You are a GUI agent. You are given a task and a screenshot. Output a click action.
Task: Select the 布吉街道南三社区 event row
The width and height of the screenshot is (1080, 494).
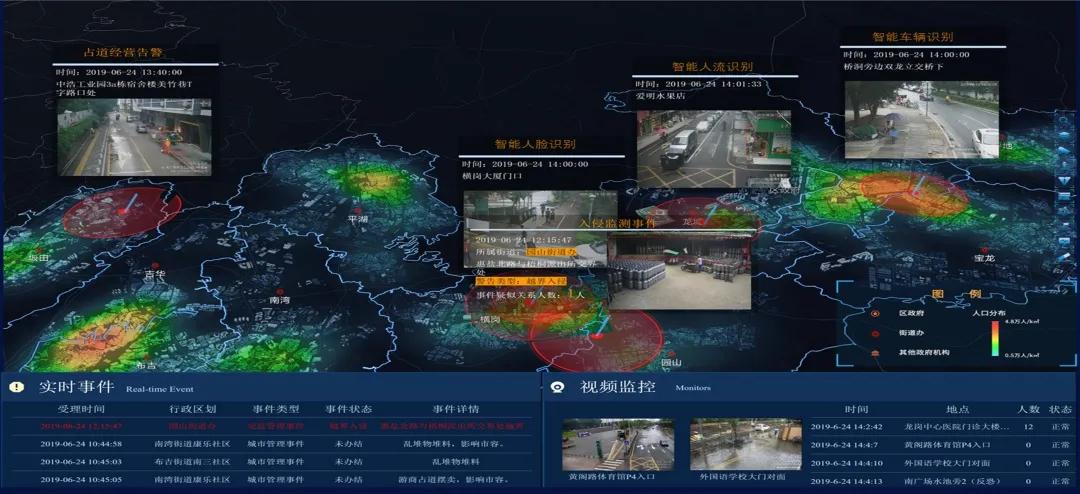click(x=272, y=462)
